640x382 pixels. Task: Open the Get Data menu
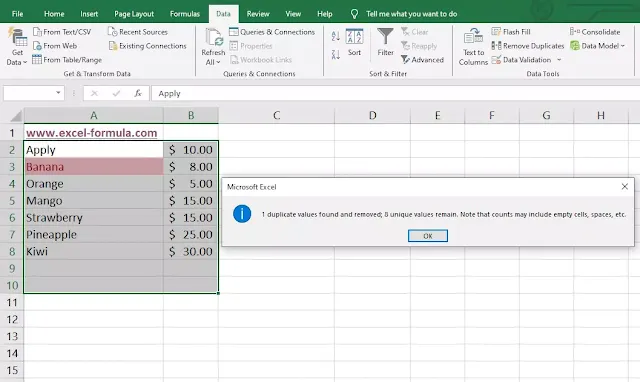[x=17, y=47]
